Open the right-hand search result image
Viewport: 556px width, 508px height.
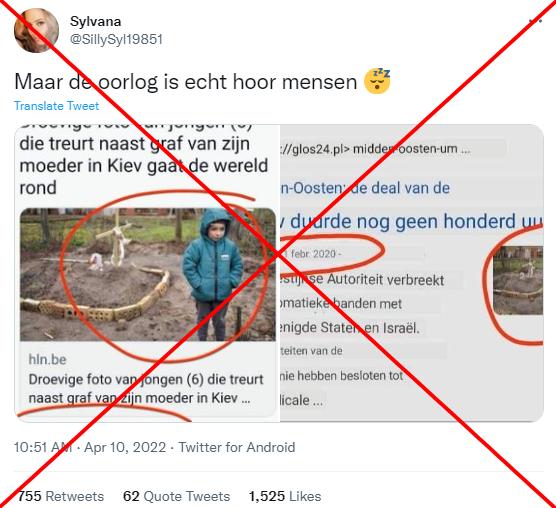click(412, 273)
